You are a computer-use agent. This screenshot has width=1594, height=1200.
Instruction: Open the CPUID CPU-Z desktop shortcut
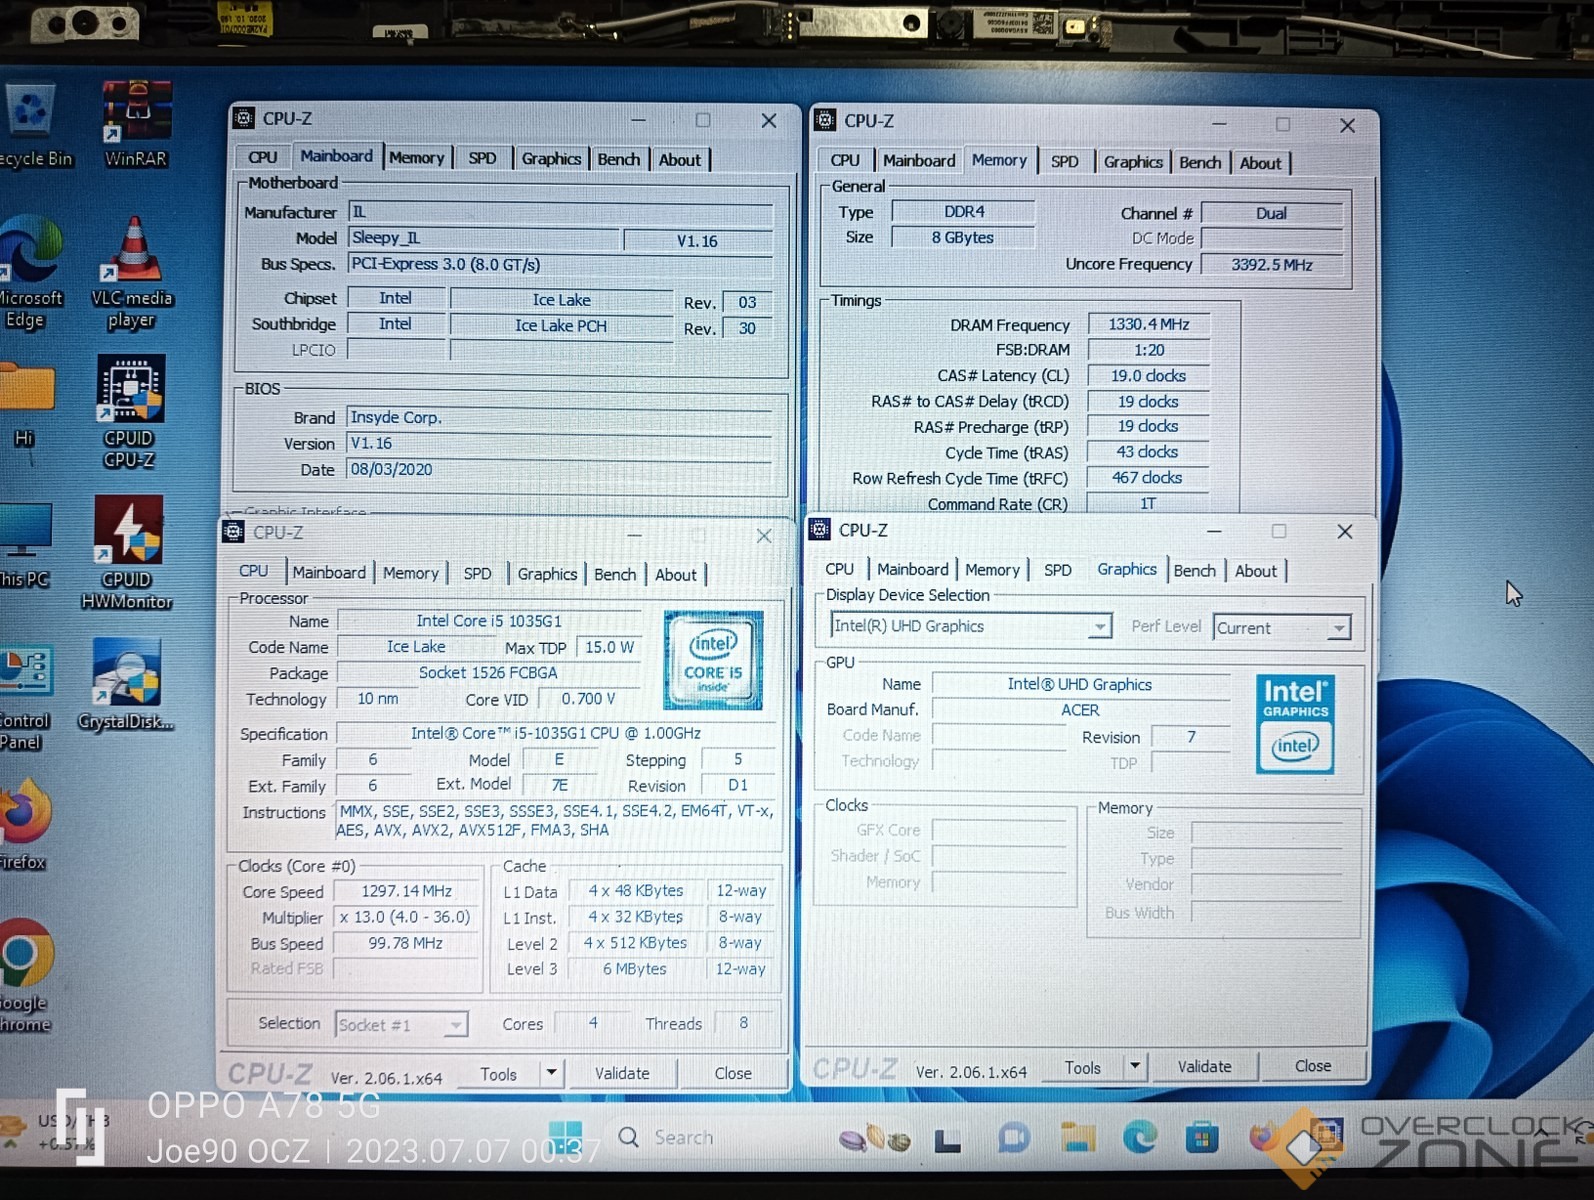click(129, 412)
